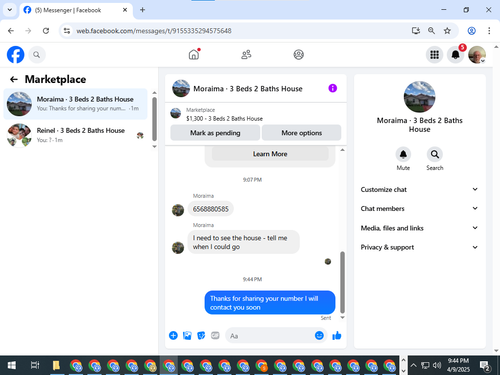The height and width of the screenshot is (375, 500).
Task: Reload the page in the browser
Action: [x=46, y=31]
